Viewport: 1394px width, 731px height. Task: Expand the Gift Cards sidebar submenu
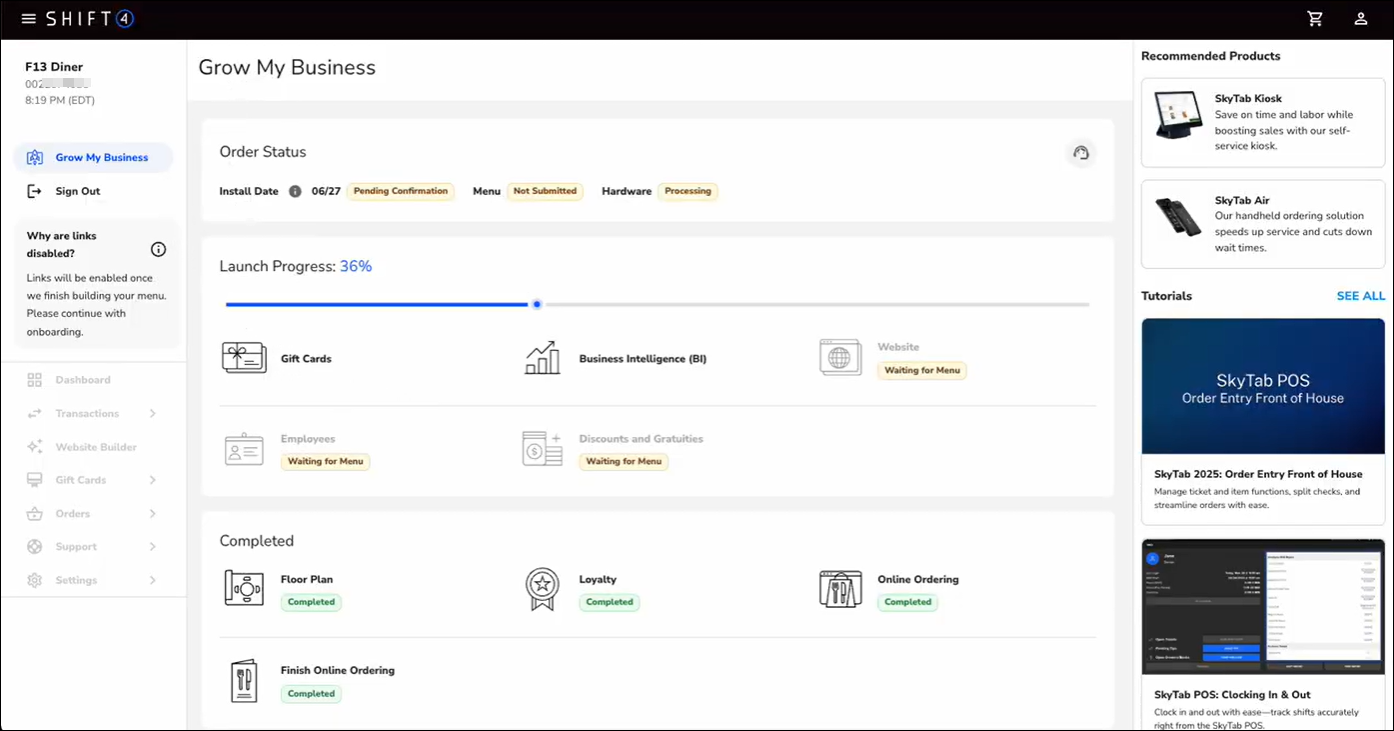pos(152,481)
